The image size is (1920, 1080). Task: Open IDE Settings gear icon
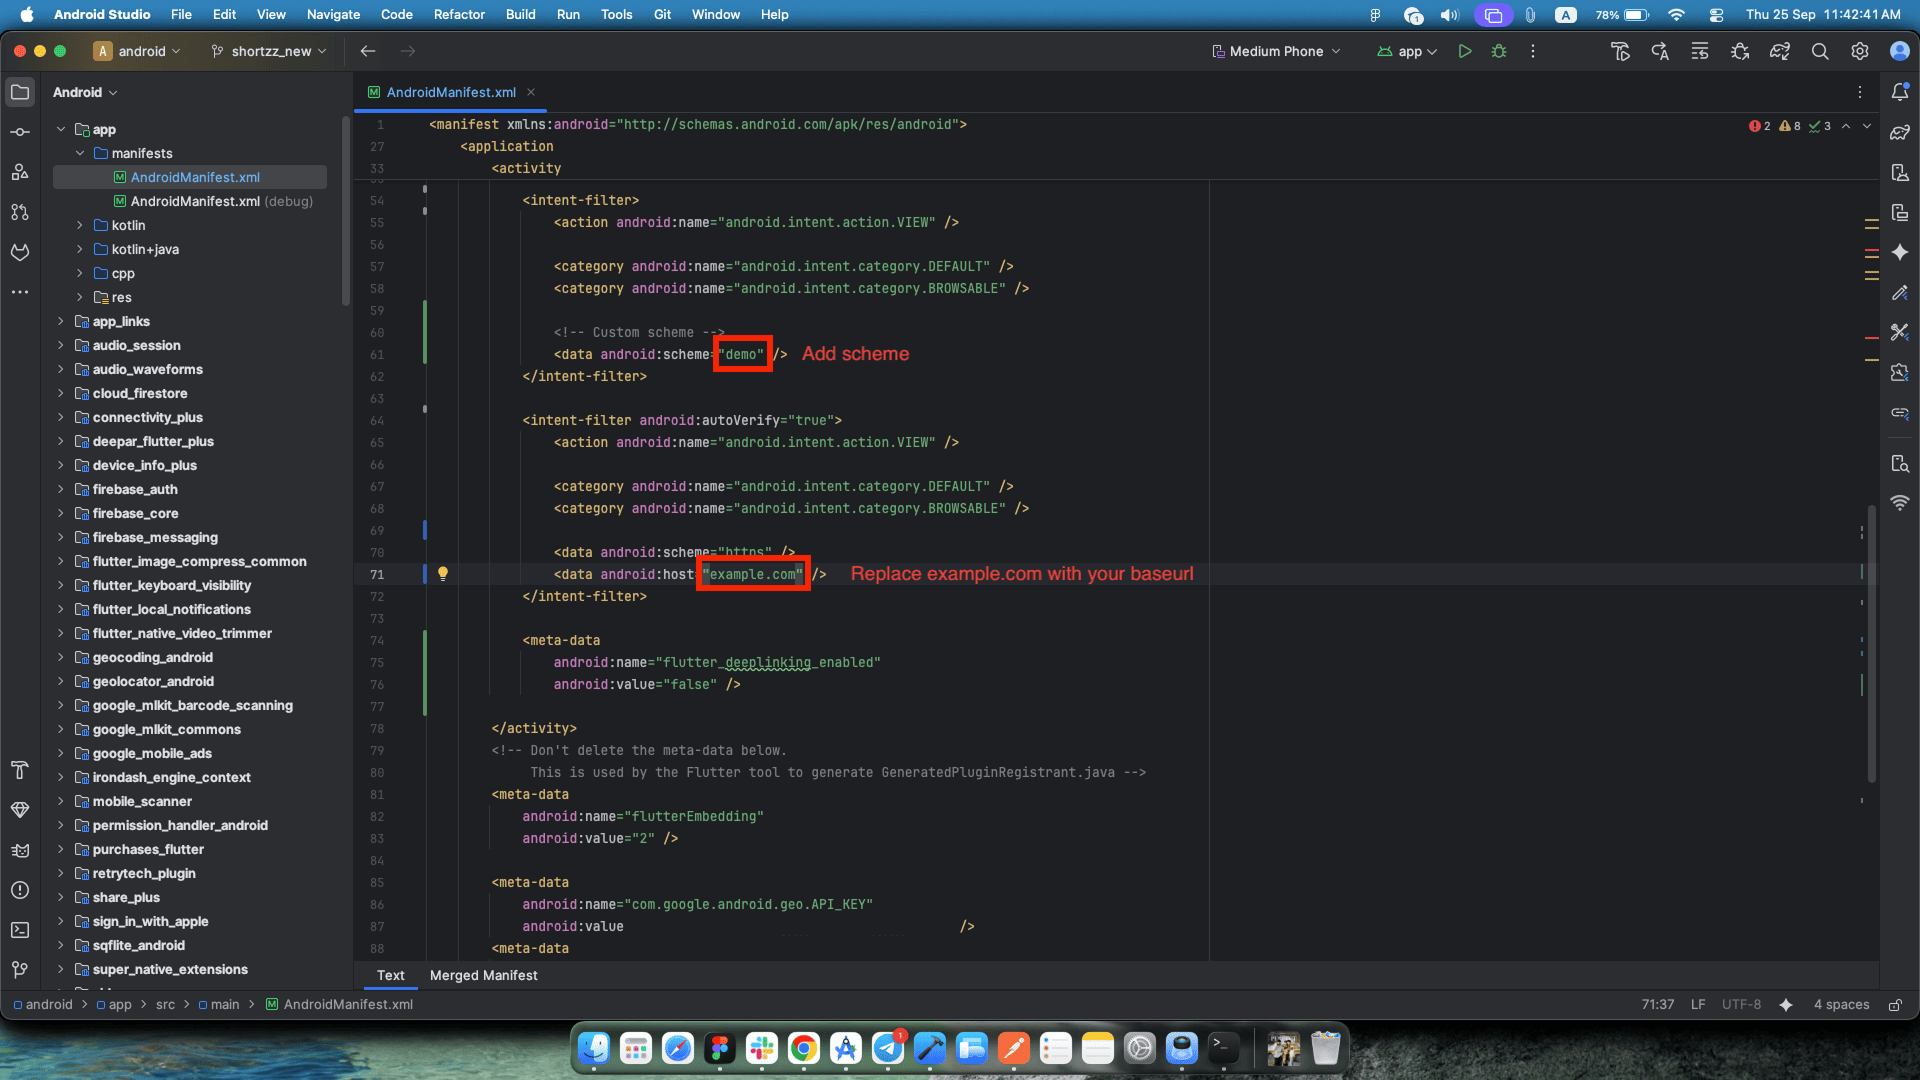click(x=1860, y=51)
